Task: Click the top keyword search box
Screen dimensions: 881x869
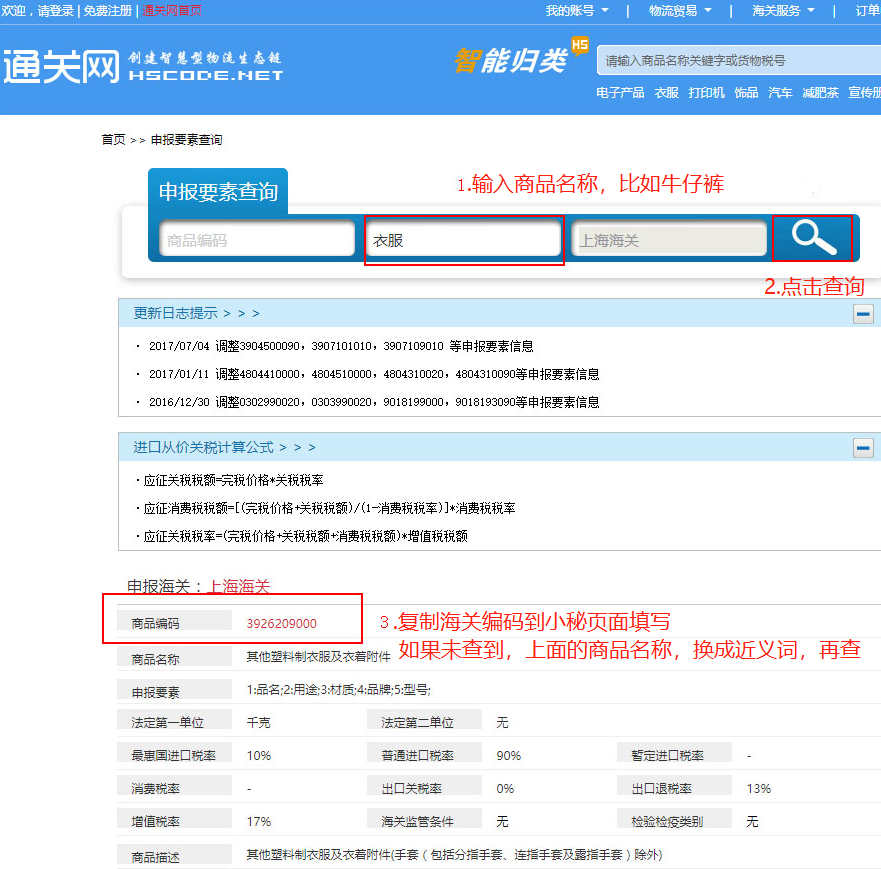Action: click(739, 60)
